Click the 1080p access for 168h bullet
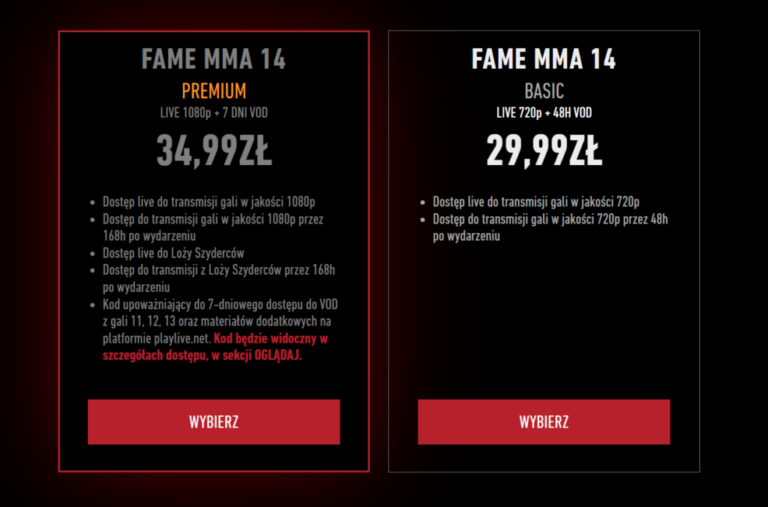The width and height of the screenshot is (768, 507). pos(212,227)
